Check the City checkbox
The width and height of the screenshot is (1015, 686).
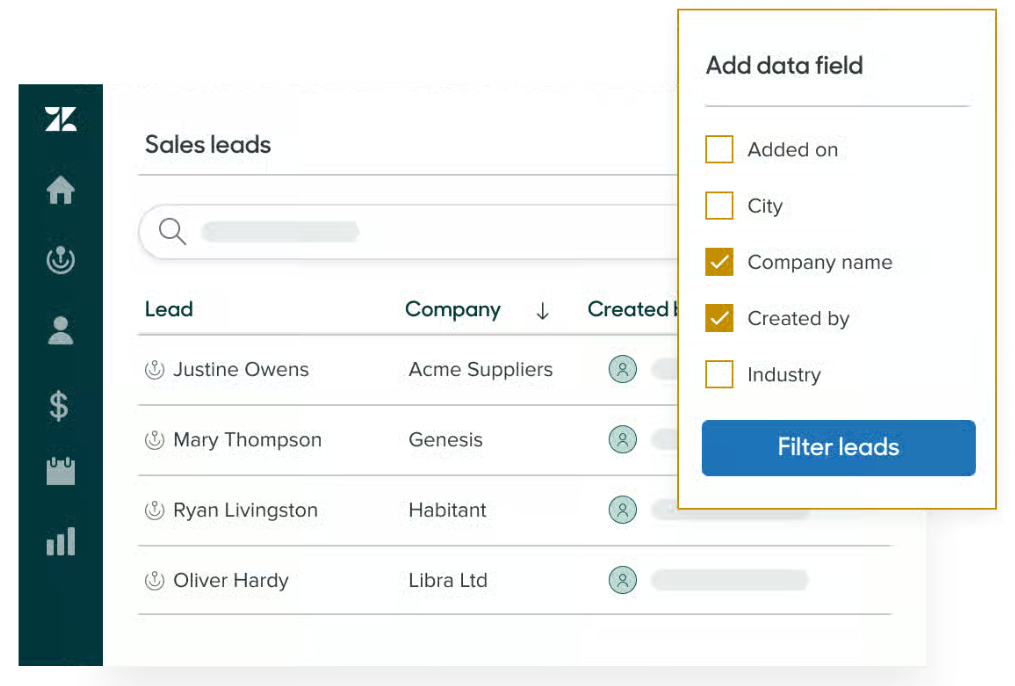[719, 206]
